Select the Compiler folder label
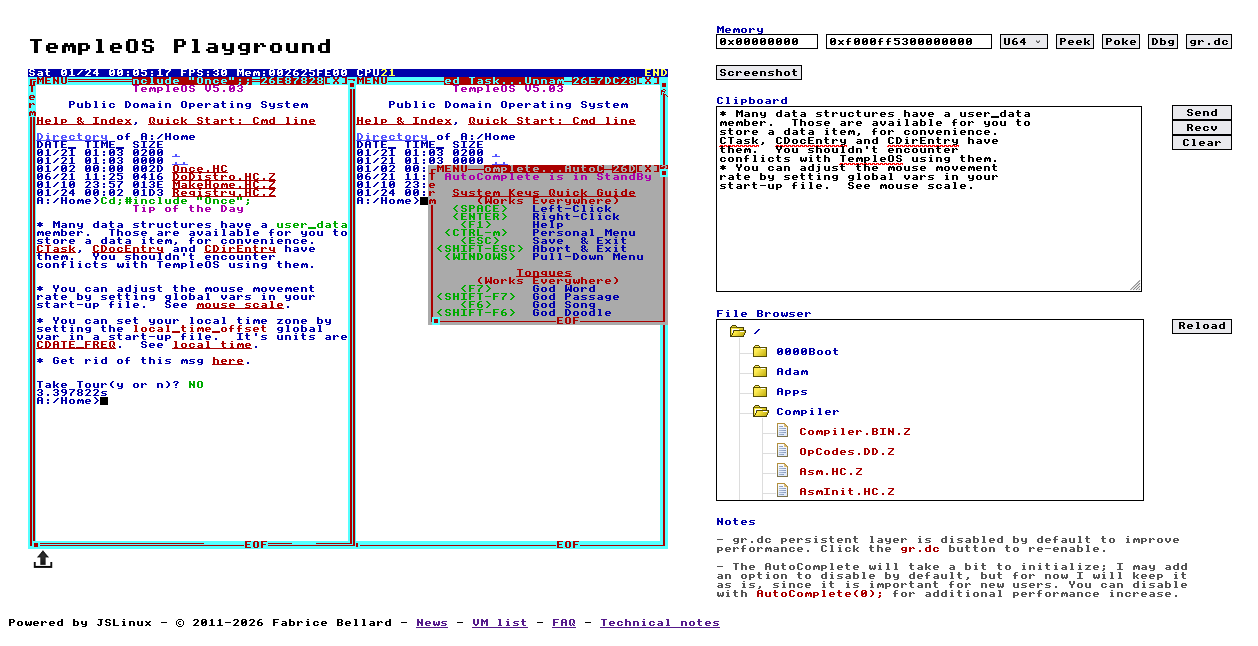 (808, 412)
